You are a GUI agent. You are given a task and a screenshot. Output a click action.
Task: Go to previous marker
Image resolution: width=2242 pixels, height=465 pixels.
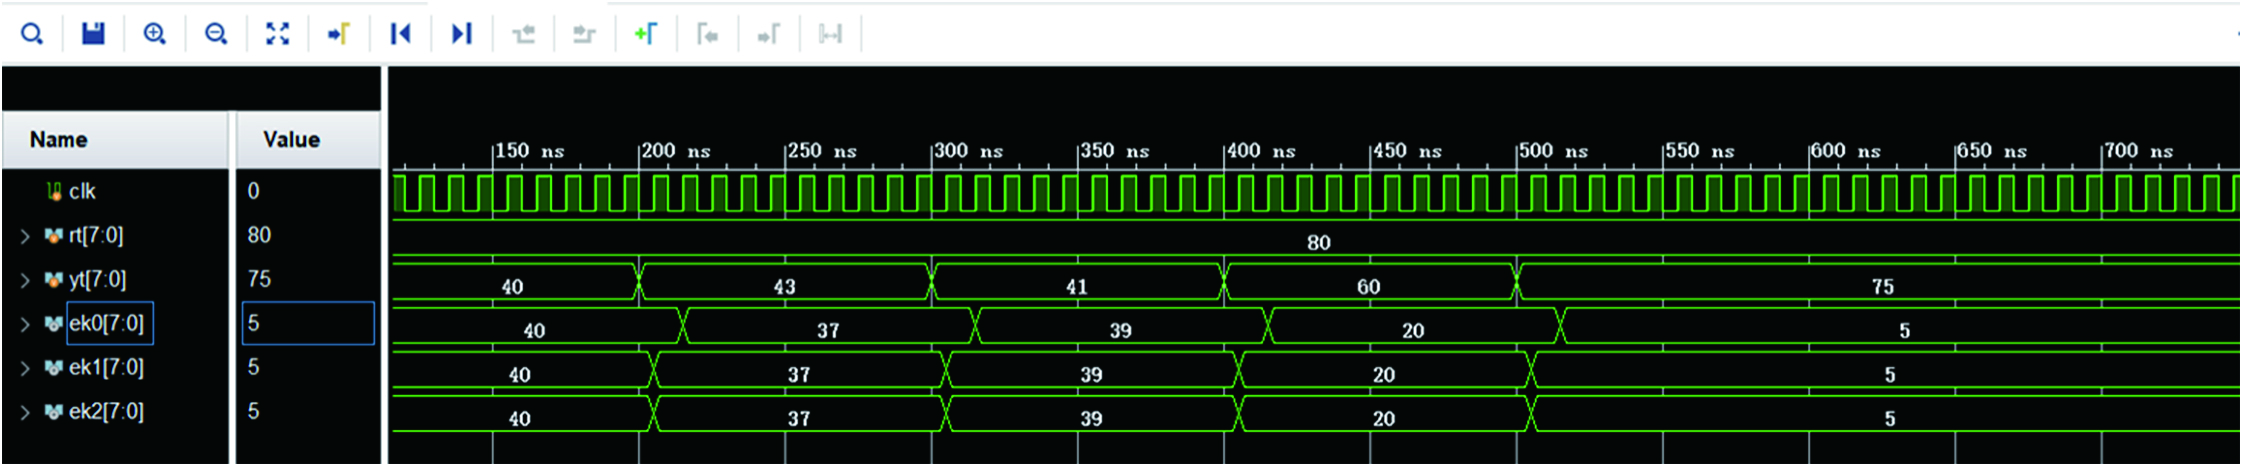[707, 34]
